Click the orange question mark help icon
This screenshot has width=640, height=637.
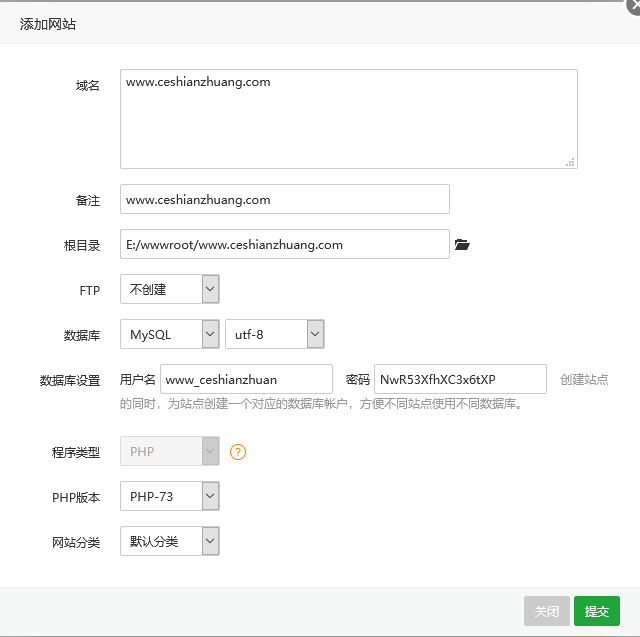click(238, 452)
